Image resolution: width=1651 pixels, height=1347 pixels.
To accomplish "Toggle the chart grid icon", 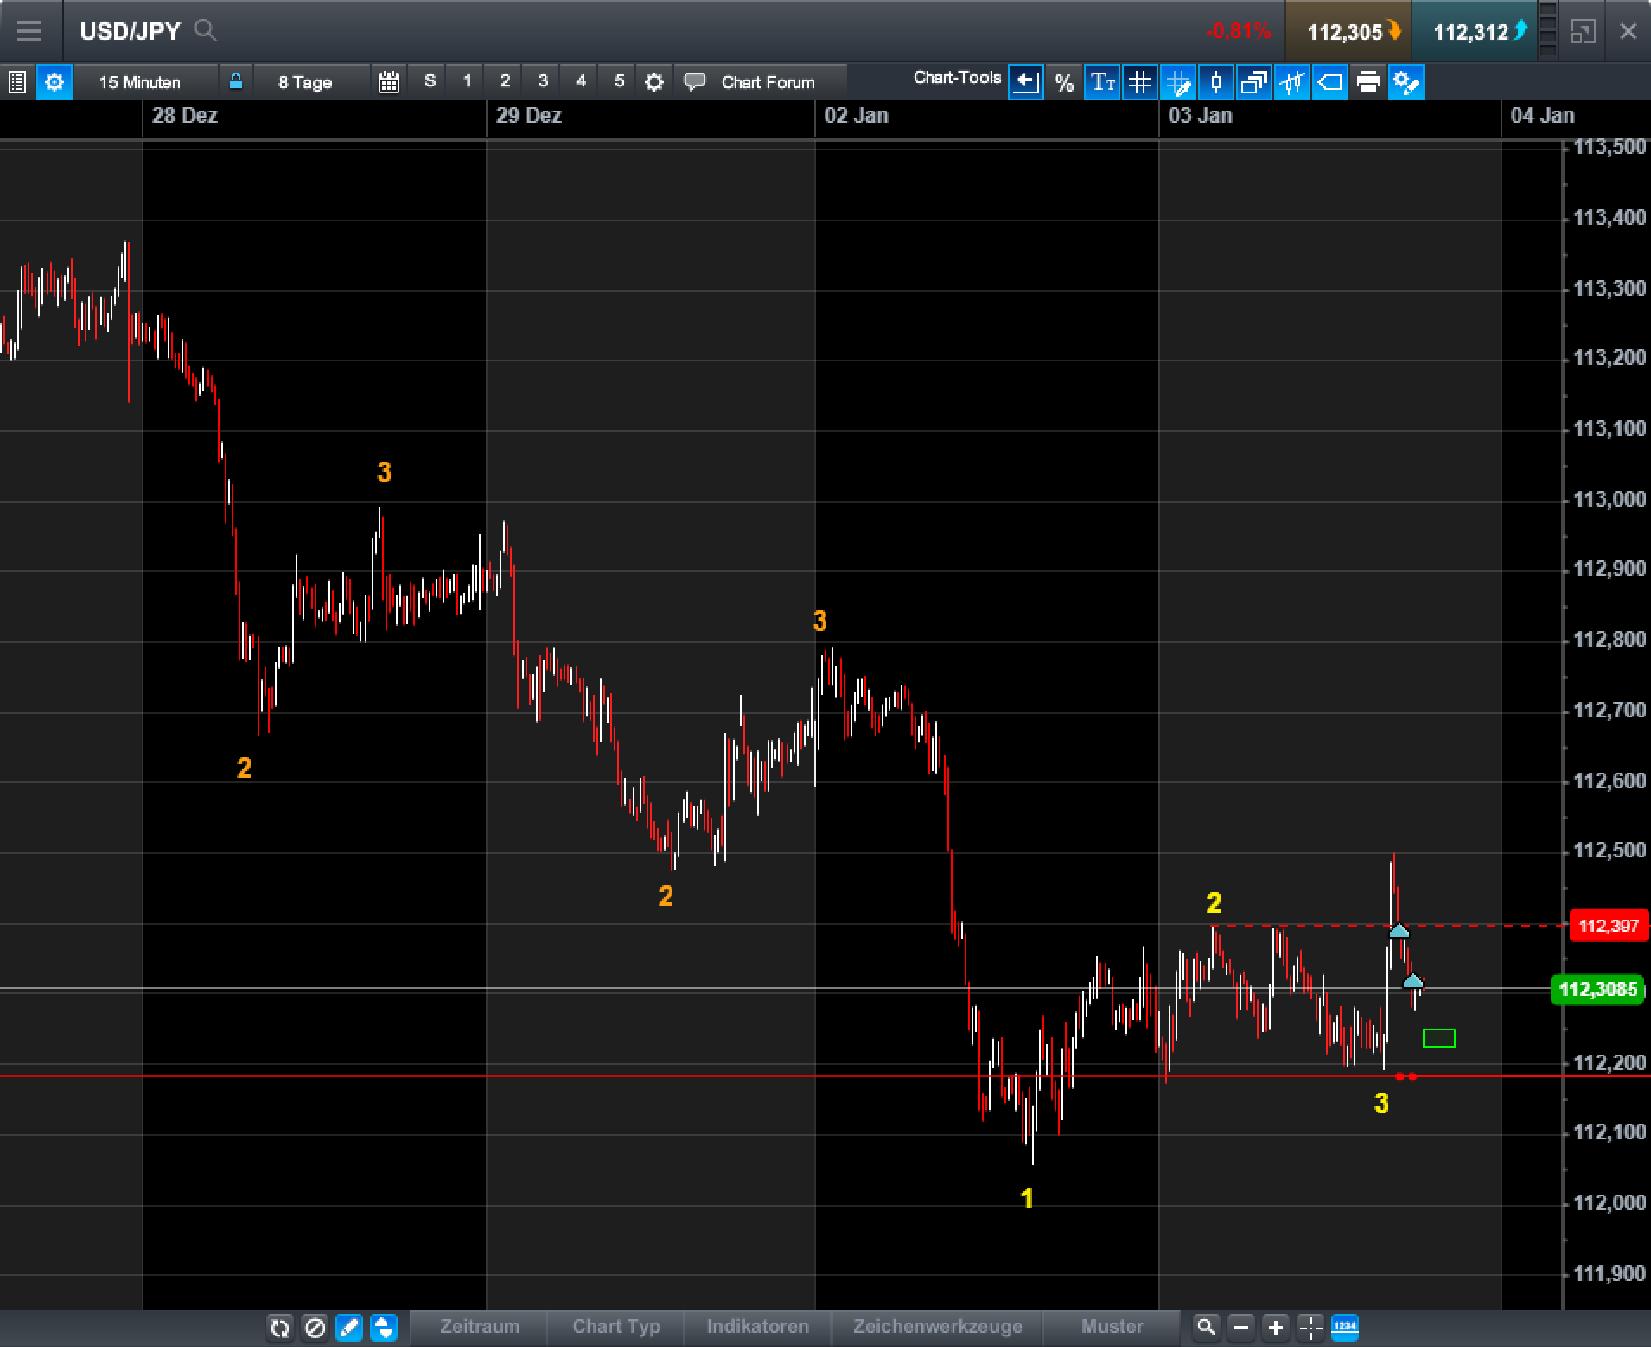I will pyautogui.click(x=1140, y=82).
